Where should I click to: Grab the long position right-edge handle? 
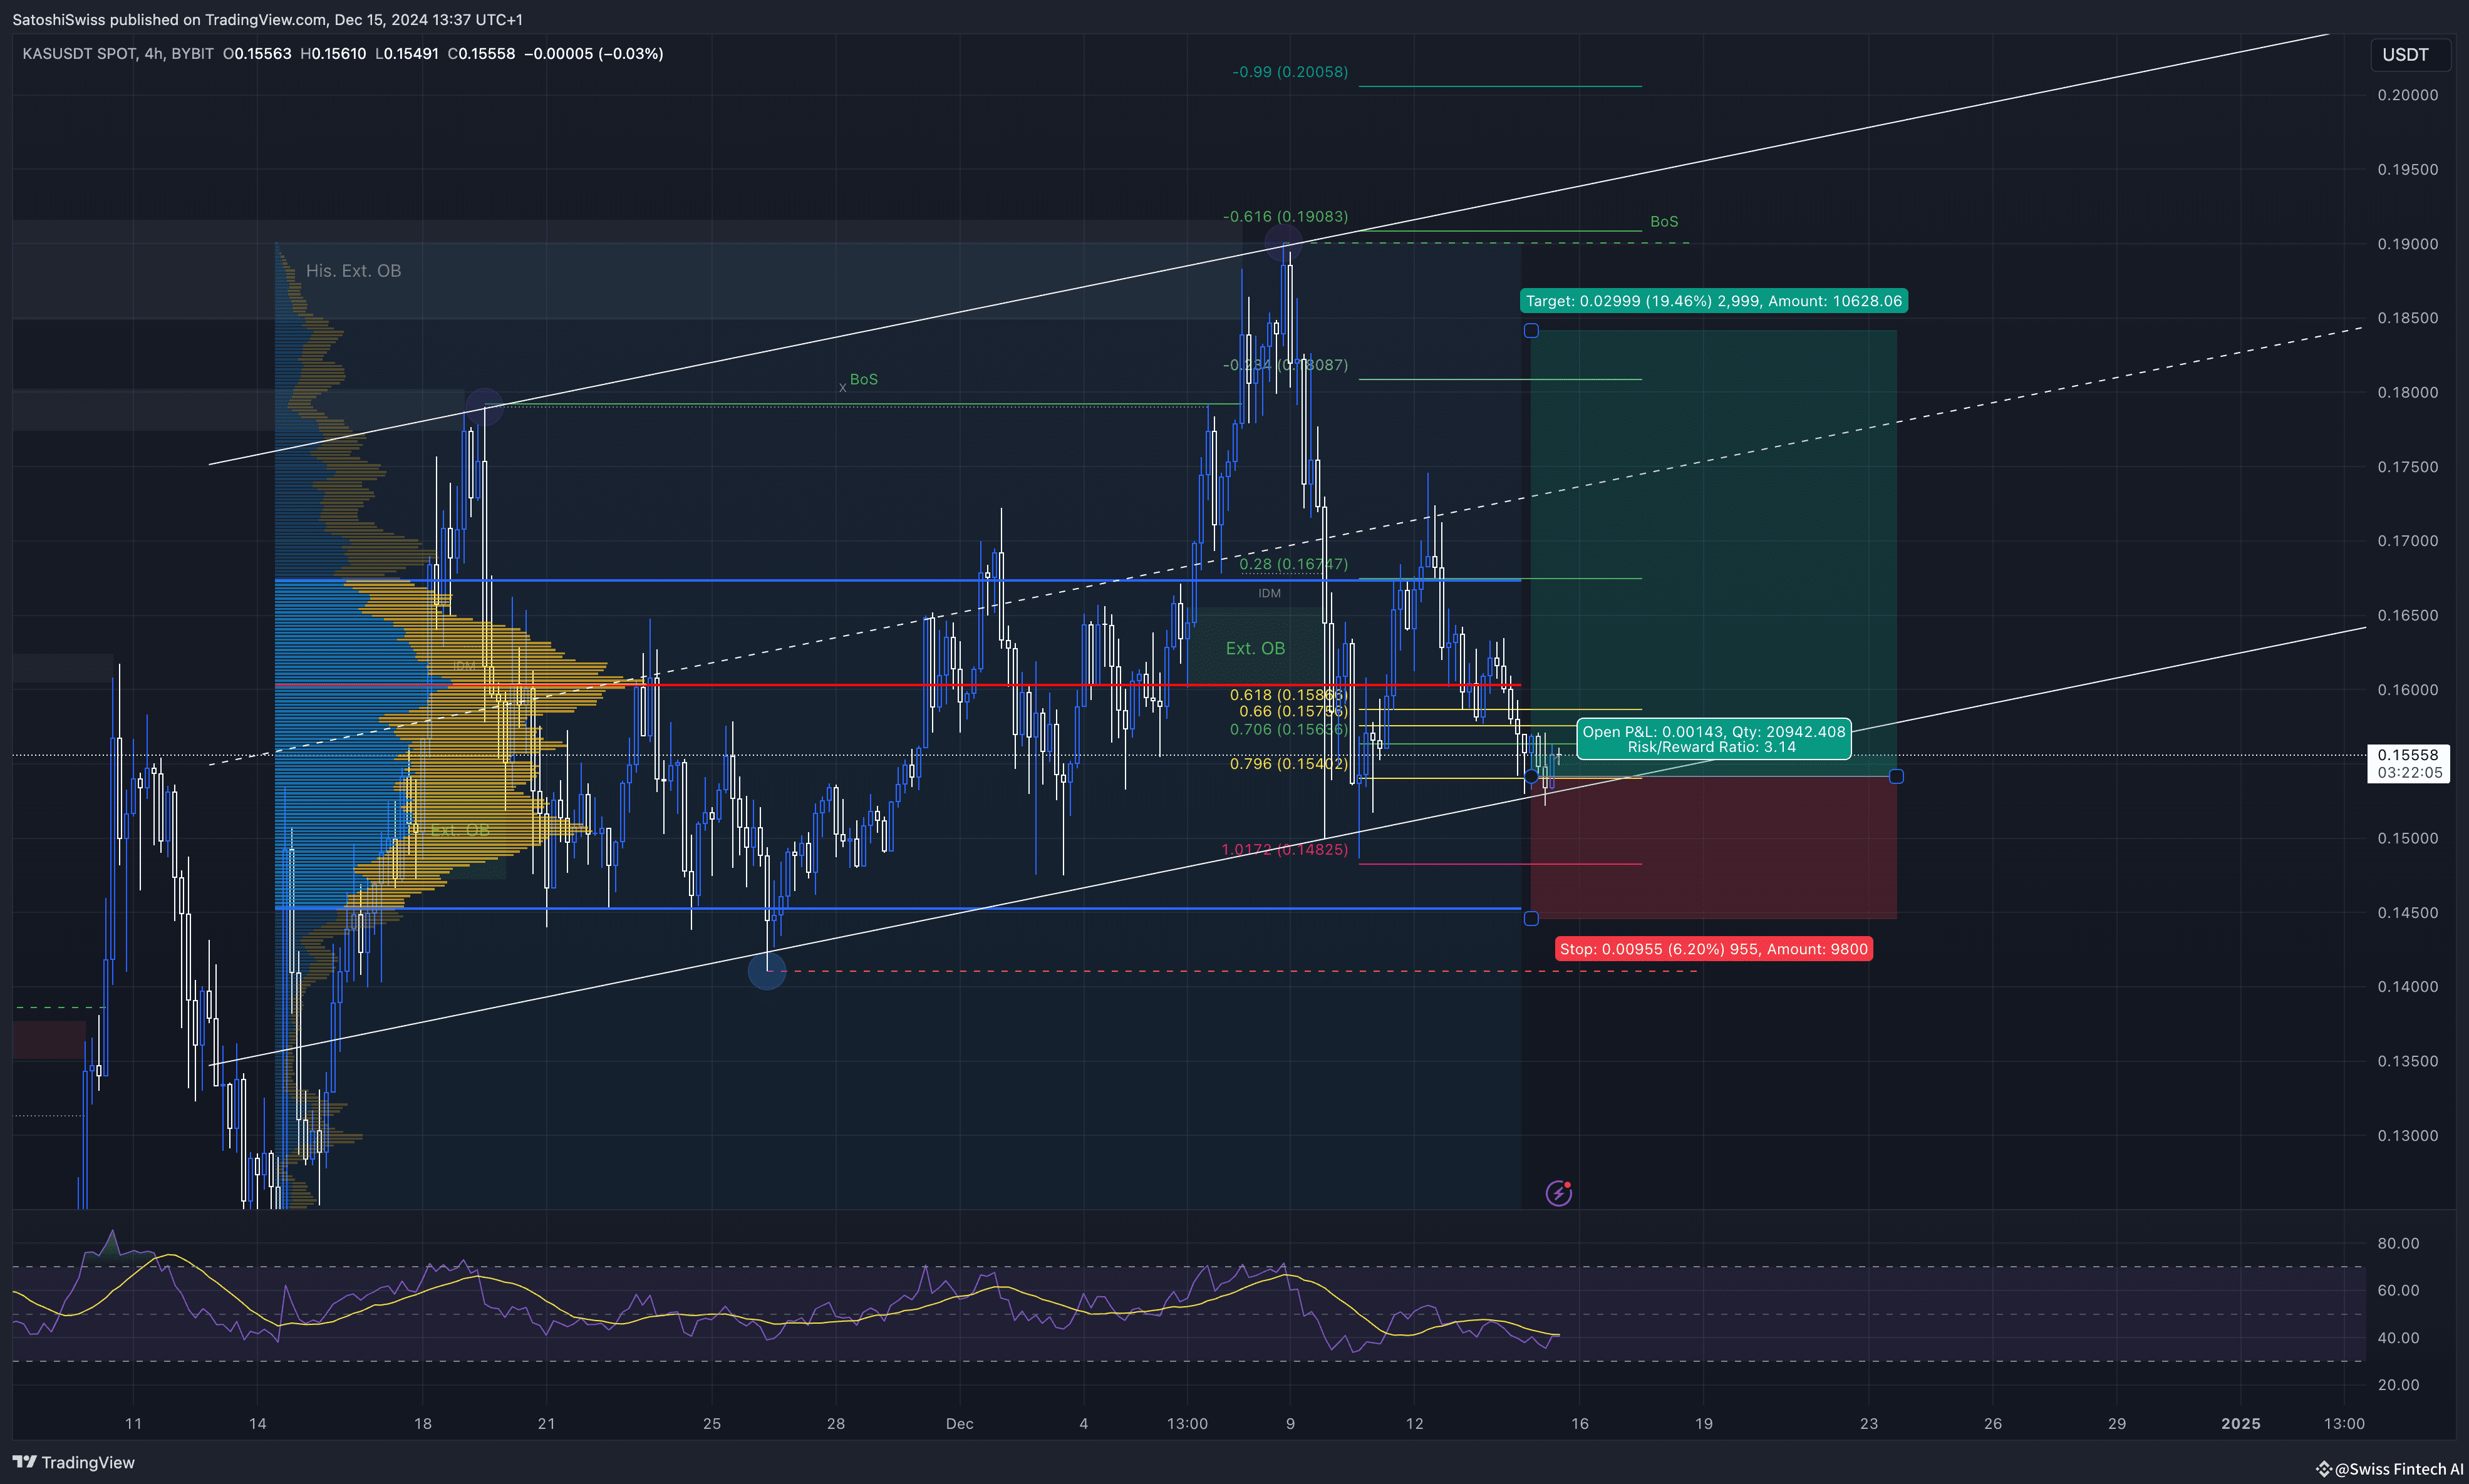point(1896,776)
